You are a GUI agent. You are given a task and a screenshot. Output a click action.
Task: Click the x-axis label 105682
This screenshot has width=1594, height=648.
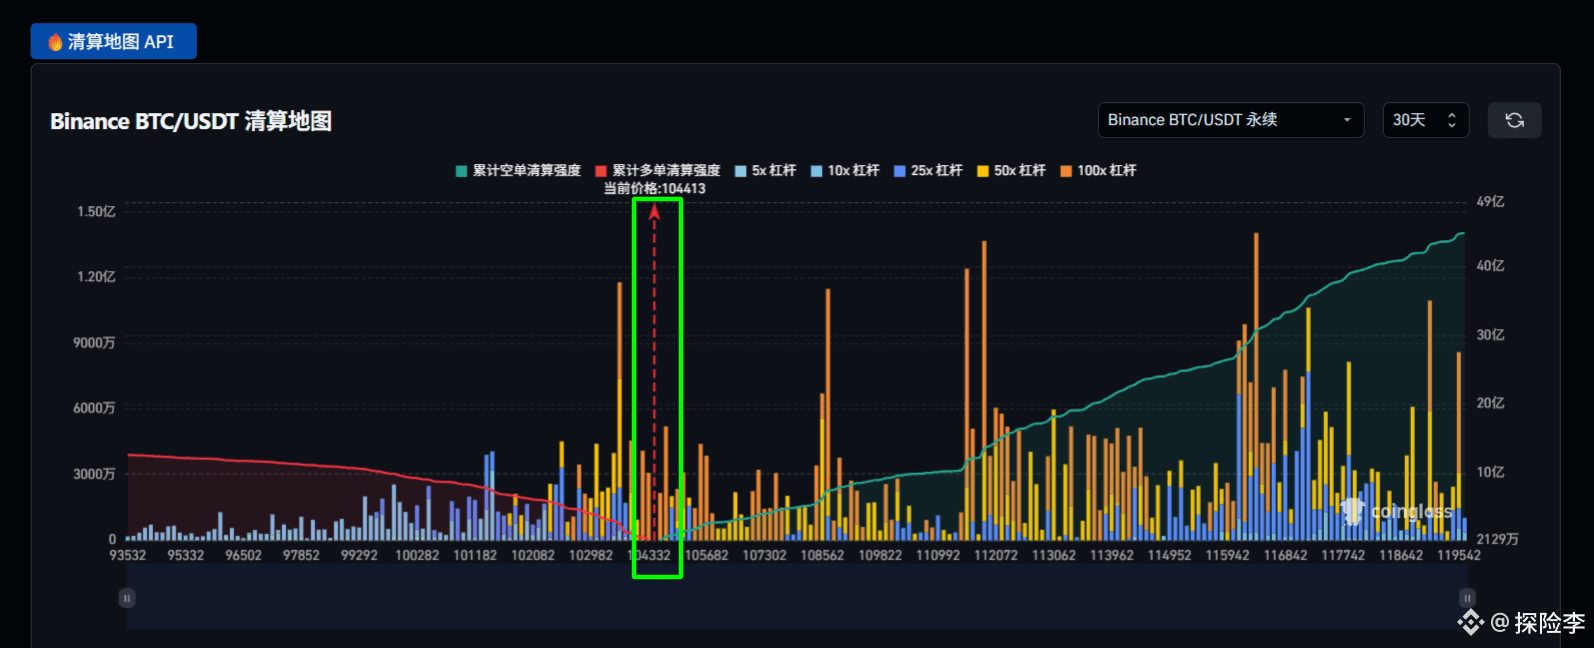coord(707,555)
